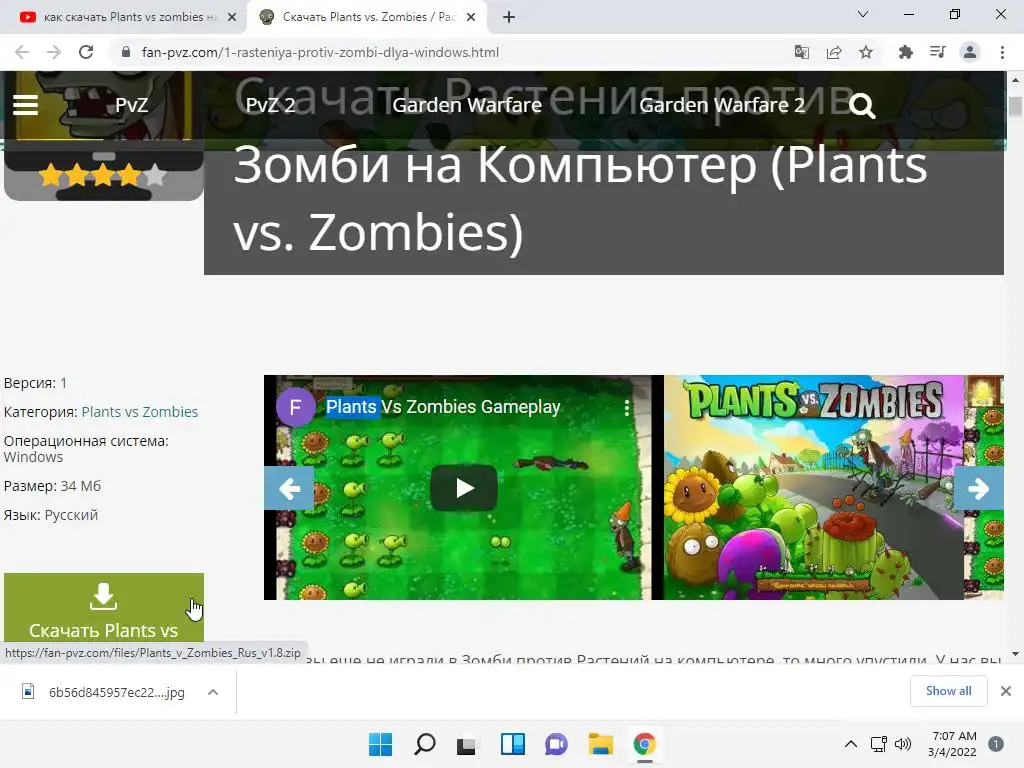This screenshot has width=1024, height=768.
Task: Open the Garden Warfare menu item
Action: click(x=467, y=105)
